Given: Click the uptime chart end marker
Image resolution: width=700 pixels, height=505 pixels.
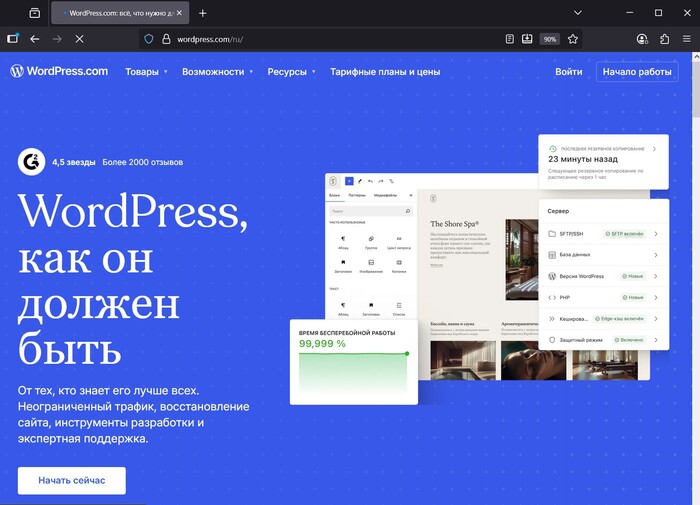Looking at the screenshot, I should (x=407, y=354).
